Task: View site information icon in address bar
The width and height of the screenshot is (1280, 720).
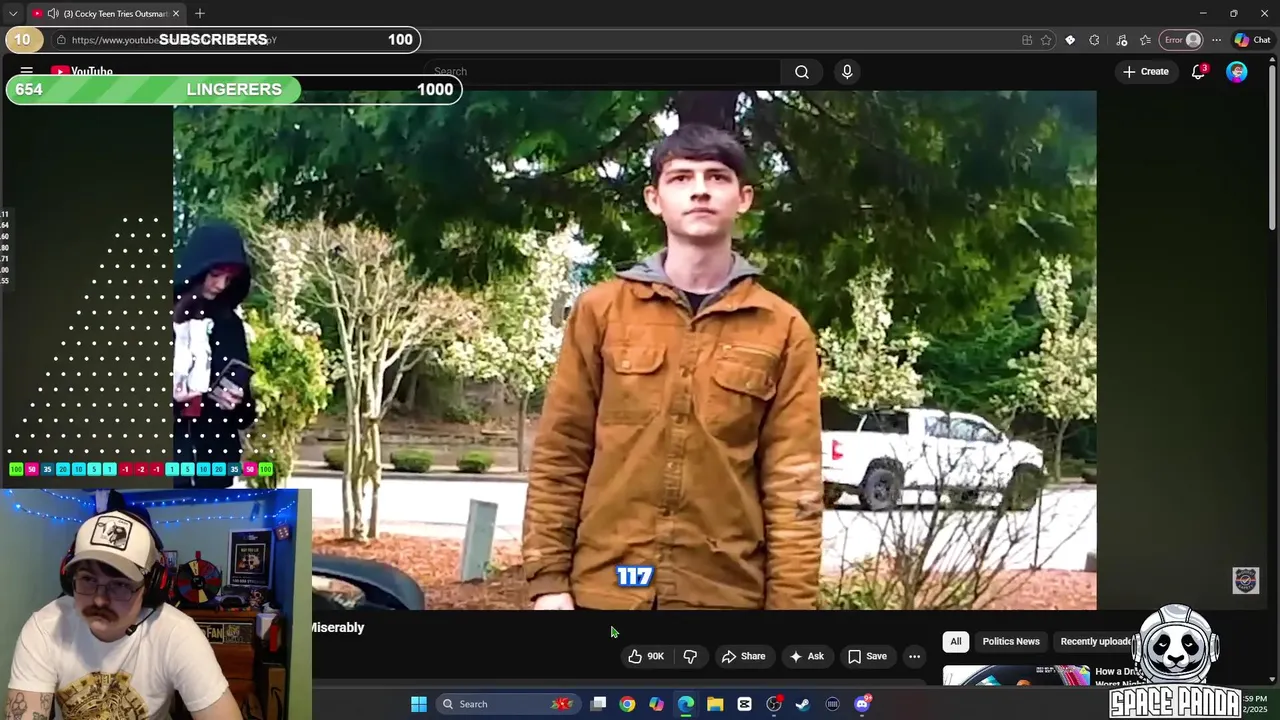Action: (x=61, y=40)
